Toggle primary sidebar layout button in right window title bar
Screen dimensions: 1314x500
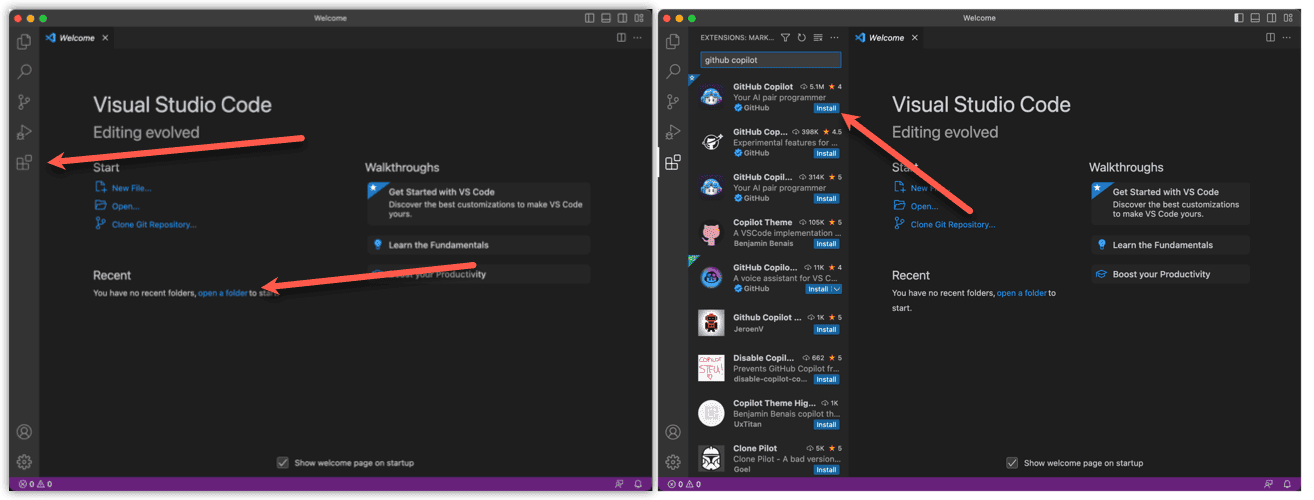[1239, 18]
